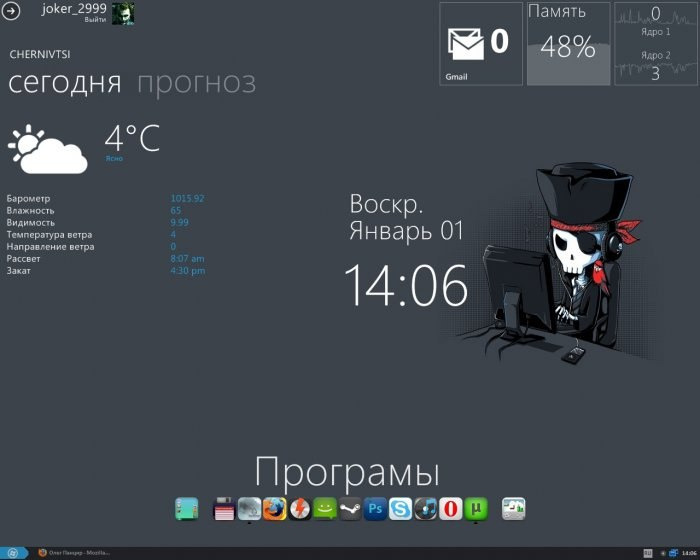
Task: Switch to the Mozilla Firefox taskbar window
Action: (74, 553)
